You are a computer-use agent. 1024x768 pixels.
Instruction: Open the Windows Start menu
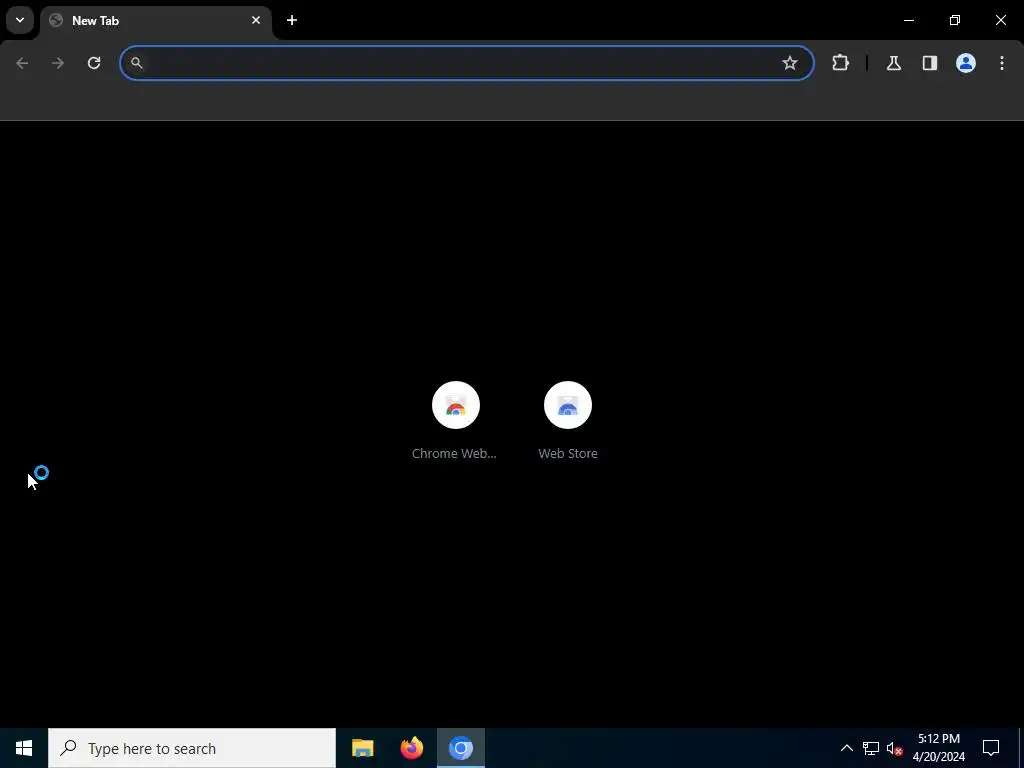tap(24, 748)
